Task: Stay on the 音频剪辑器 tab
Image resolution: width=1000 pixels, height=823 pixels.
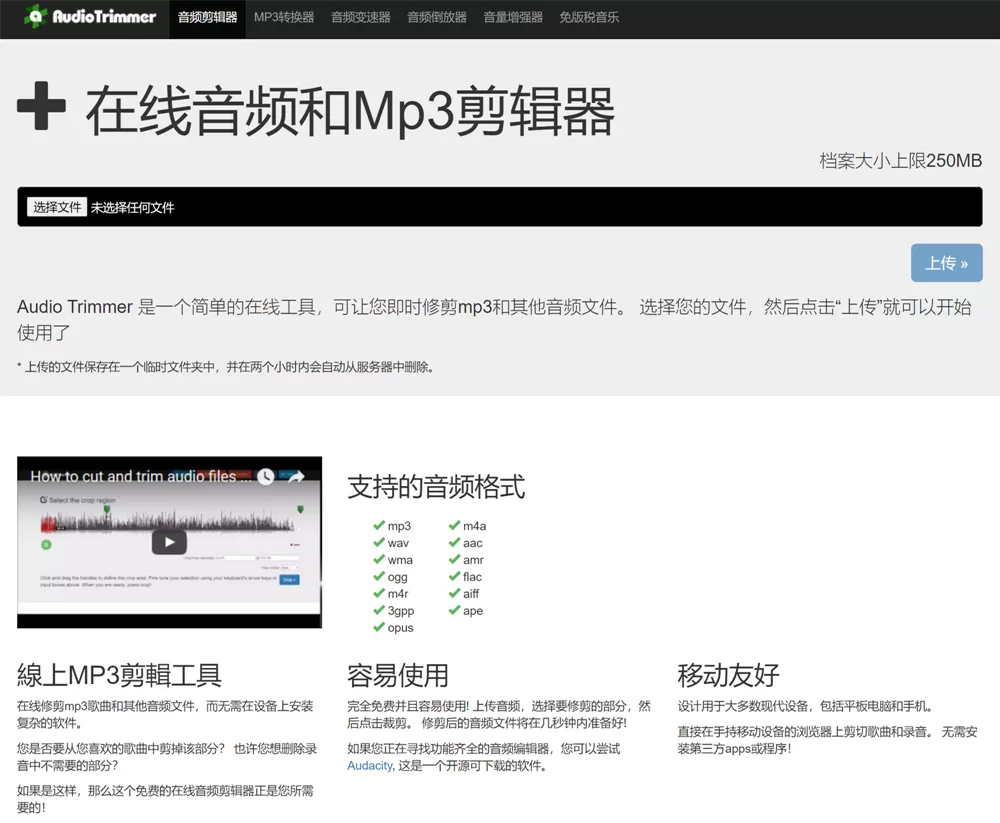Action: pyautogui.click(x=206, y=17)
